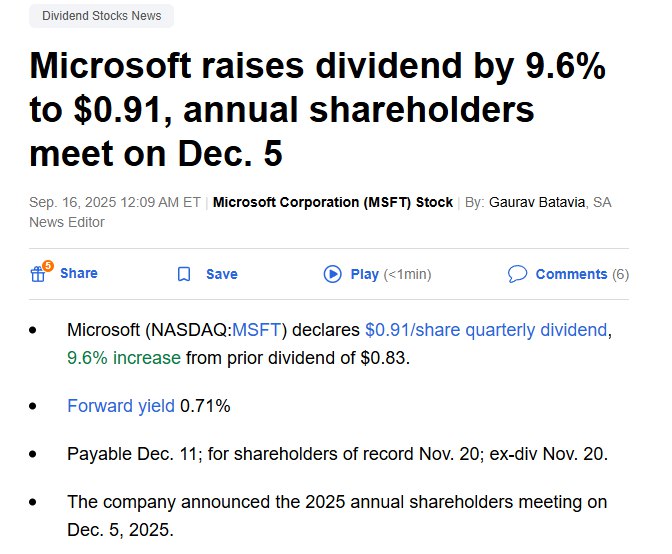Click the Comments speech bubble icon
The height and width of the screenshot is (554, 672).
pos(517,274)
